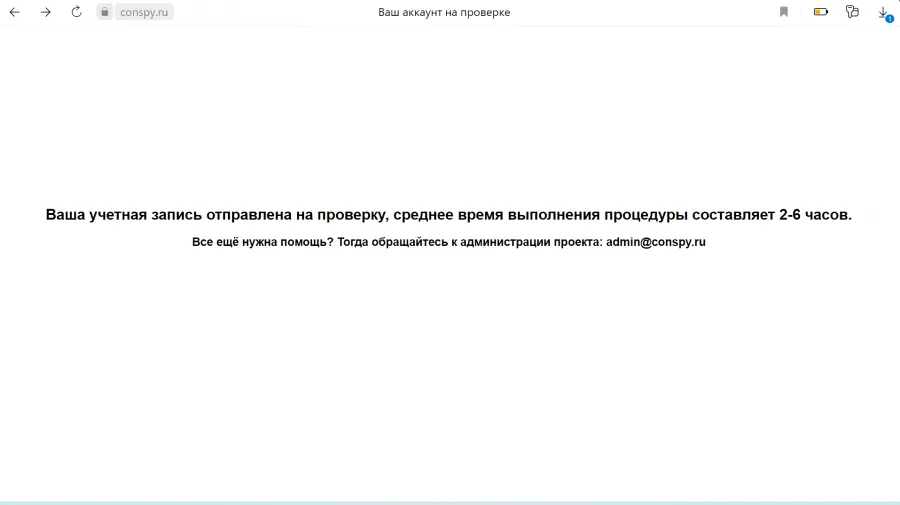900x505 pixels.
Task: Select the conspy.ru address field
Action: pyautogui.click(x=144, y=12)
